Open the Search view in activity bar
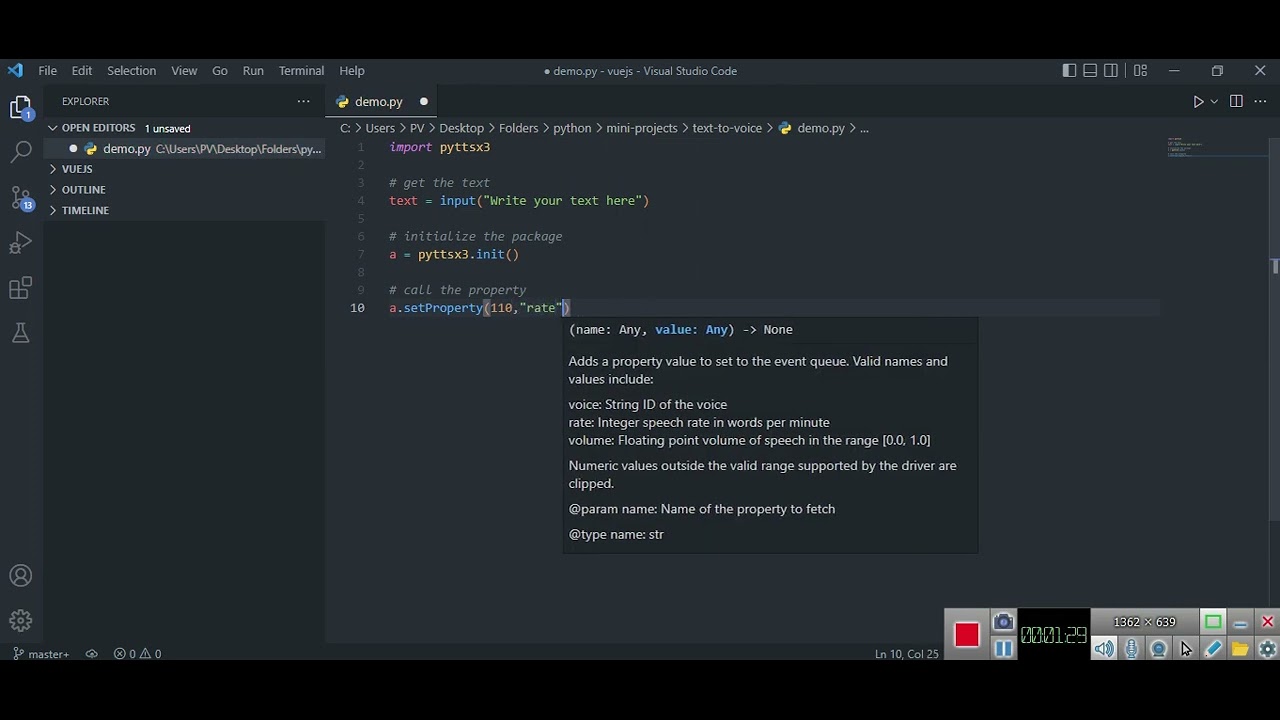 (21, 152)
